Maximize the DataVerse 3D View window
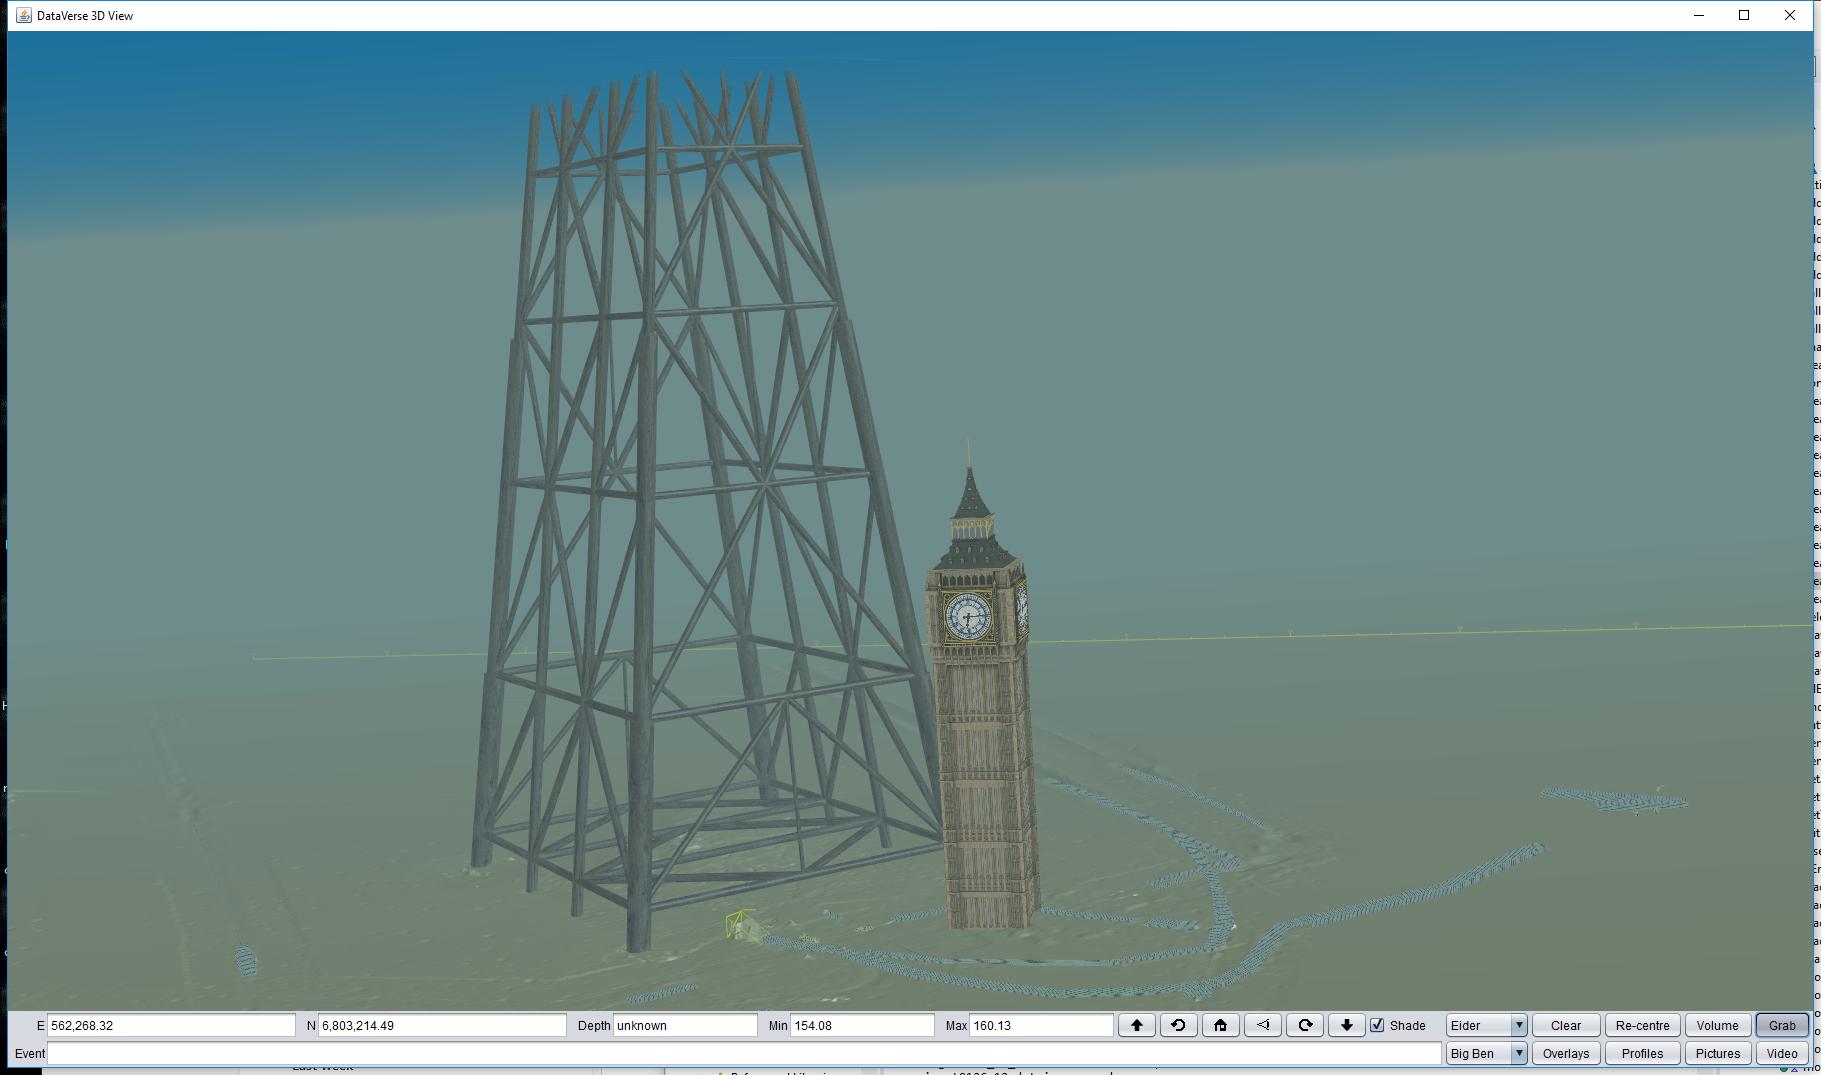Screen dimensions: 1821x1075 point(1744,15)
